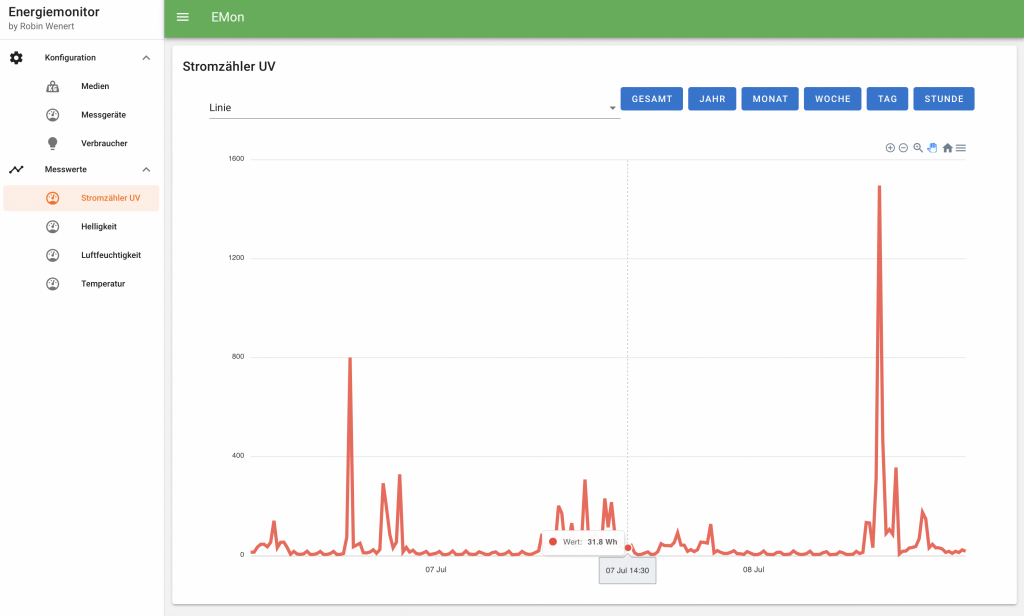Screen dimensions: 1024x616
Task: Open Medien in the sidebar
Action: point(82,86)
